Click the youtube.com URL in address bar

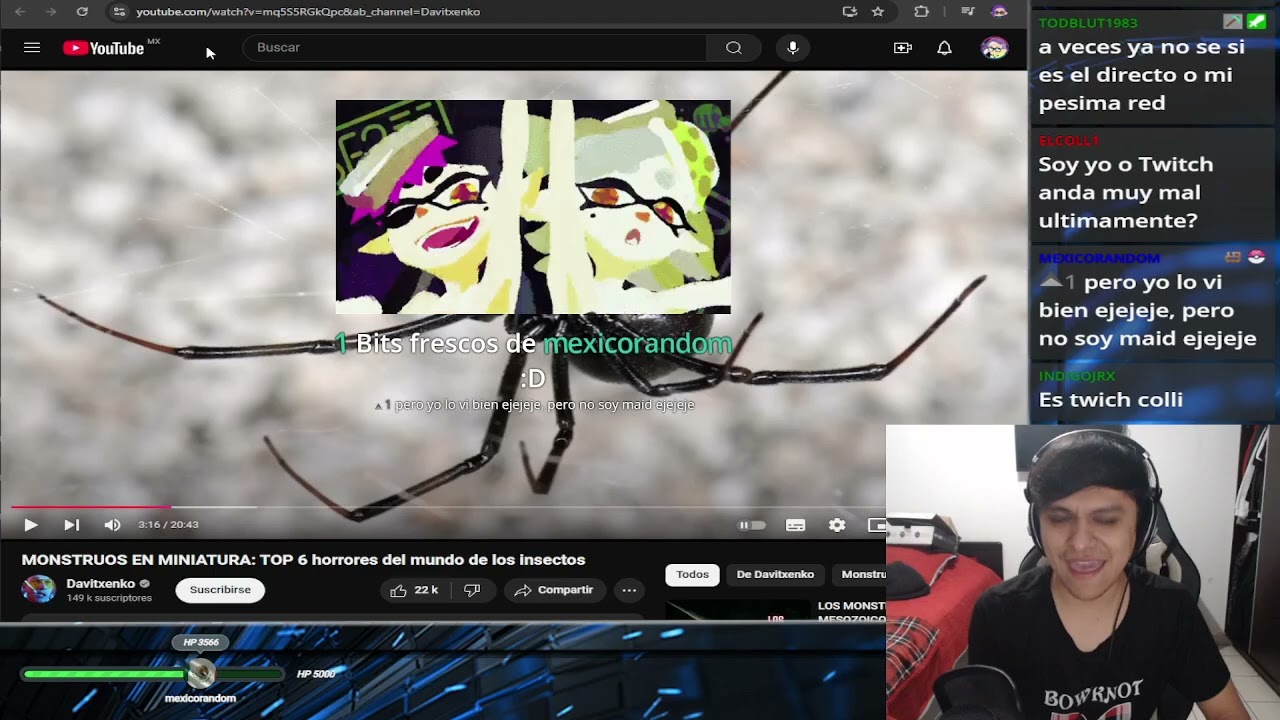click(x=308, y=12)
